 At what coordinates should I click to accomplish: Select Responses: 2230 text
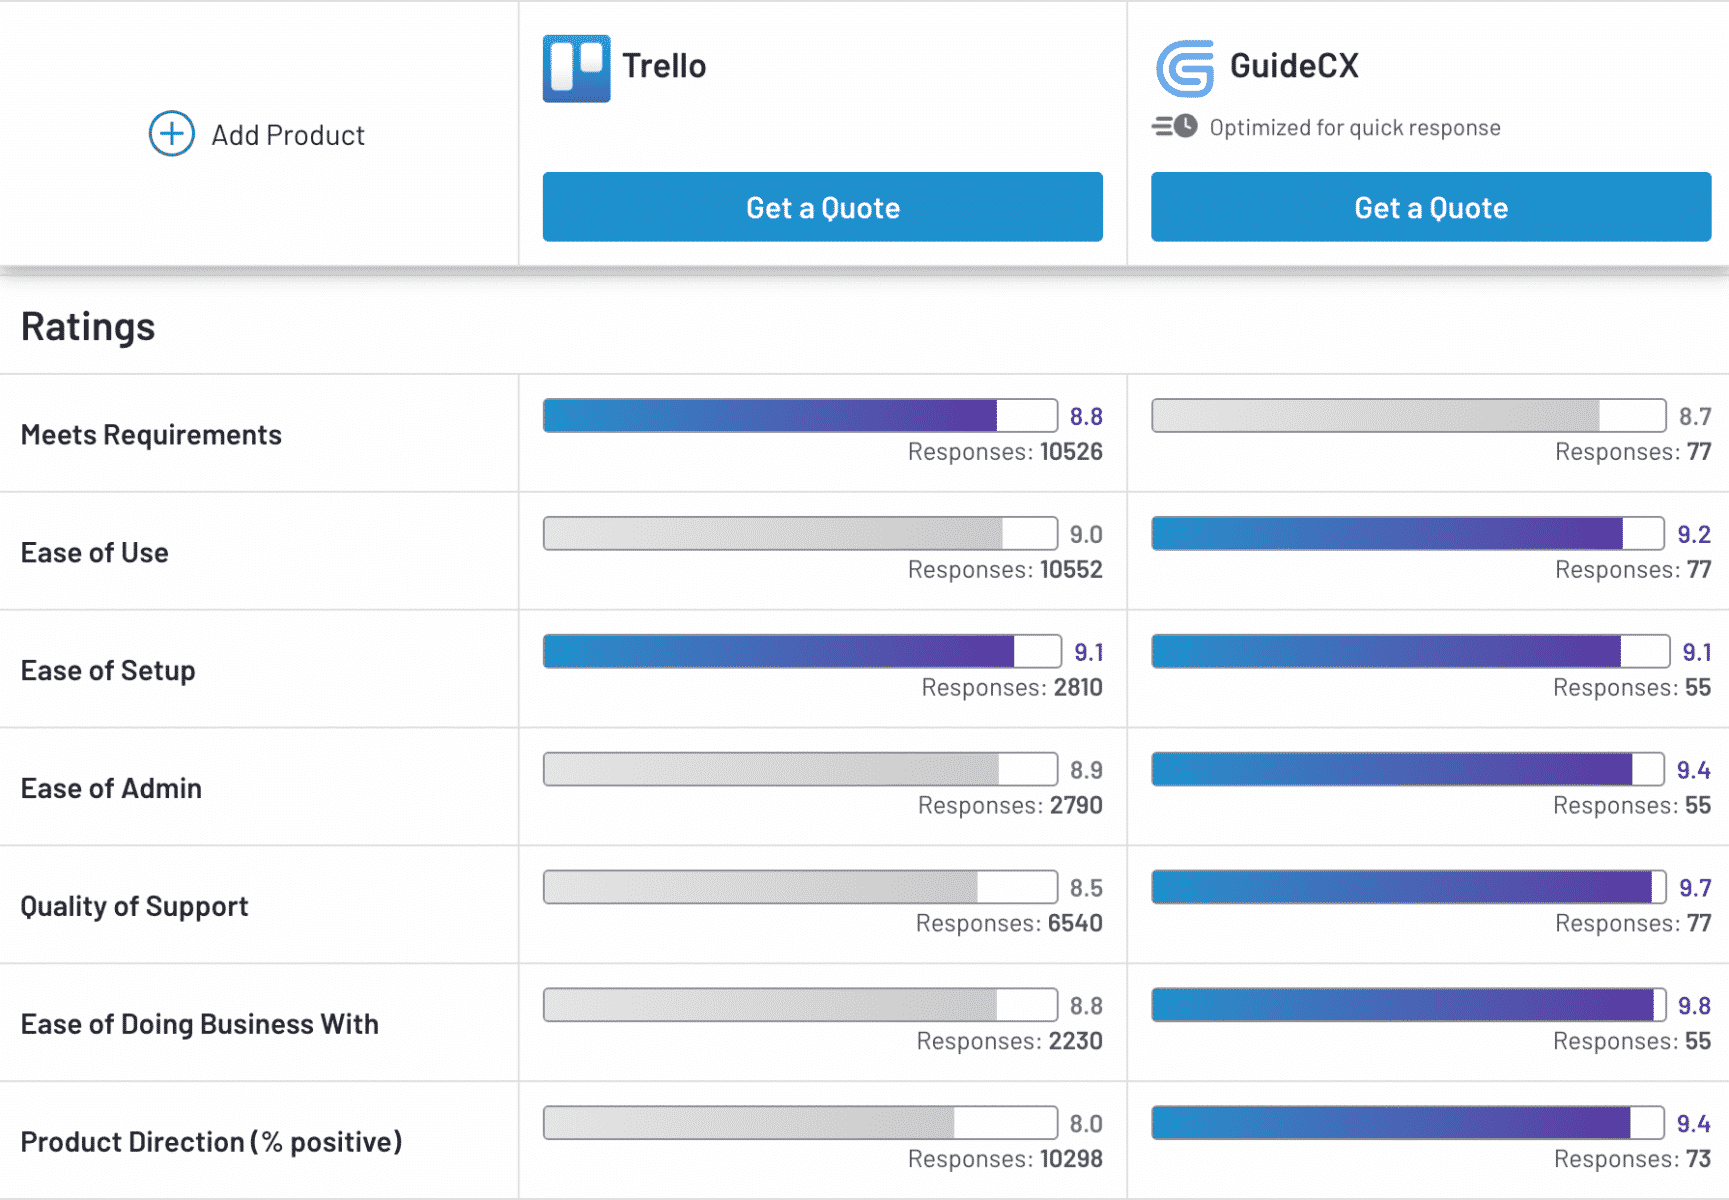pyautogui.click(x=1010, y=1042)
